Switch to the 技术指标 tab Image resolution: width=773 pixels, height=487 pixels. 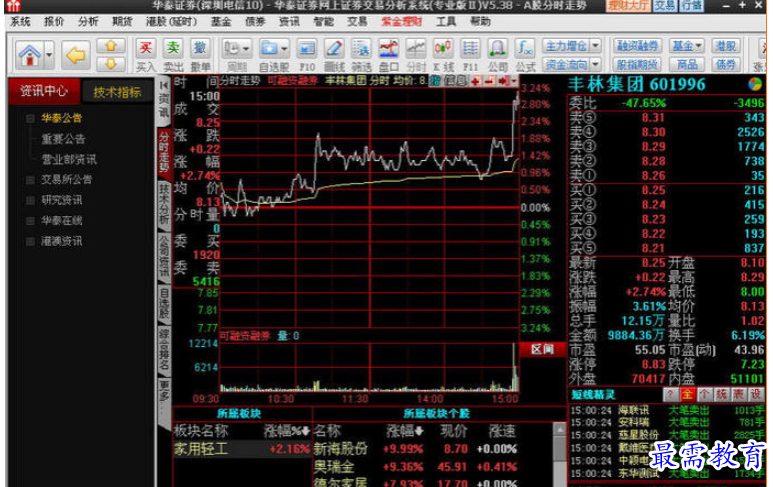click(x=117, y=92)
